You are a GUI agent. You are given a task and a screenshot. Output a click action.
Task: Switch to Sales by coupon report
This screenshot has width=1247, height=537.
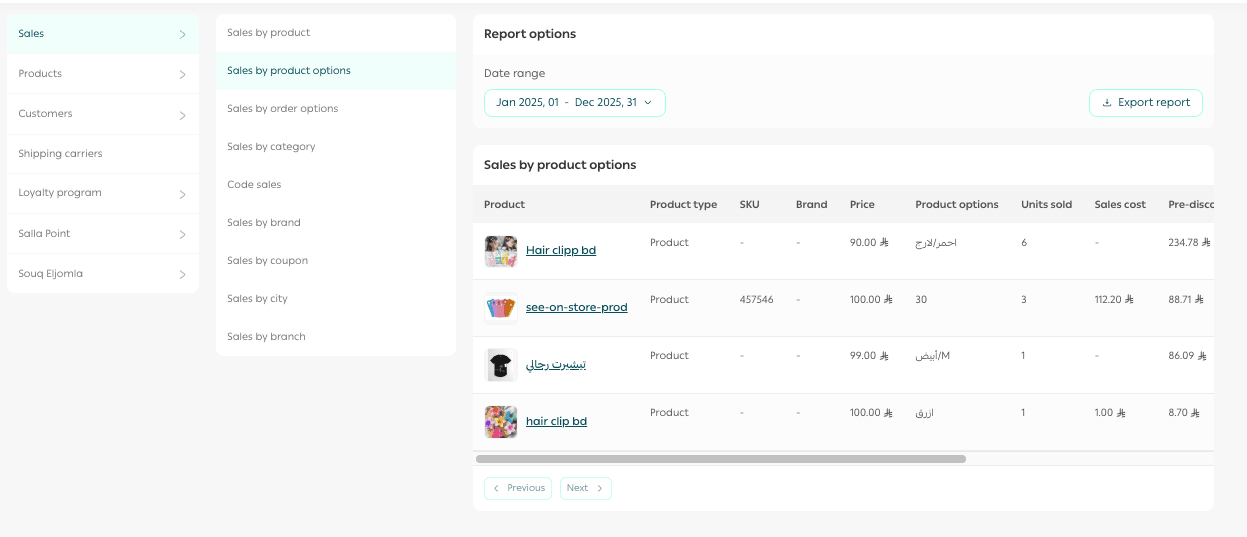[267, 261]
